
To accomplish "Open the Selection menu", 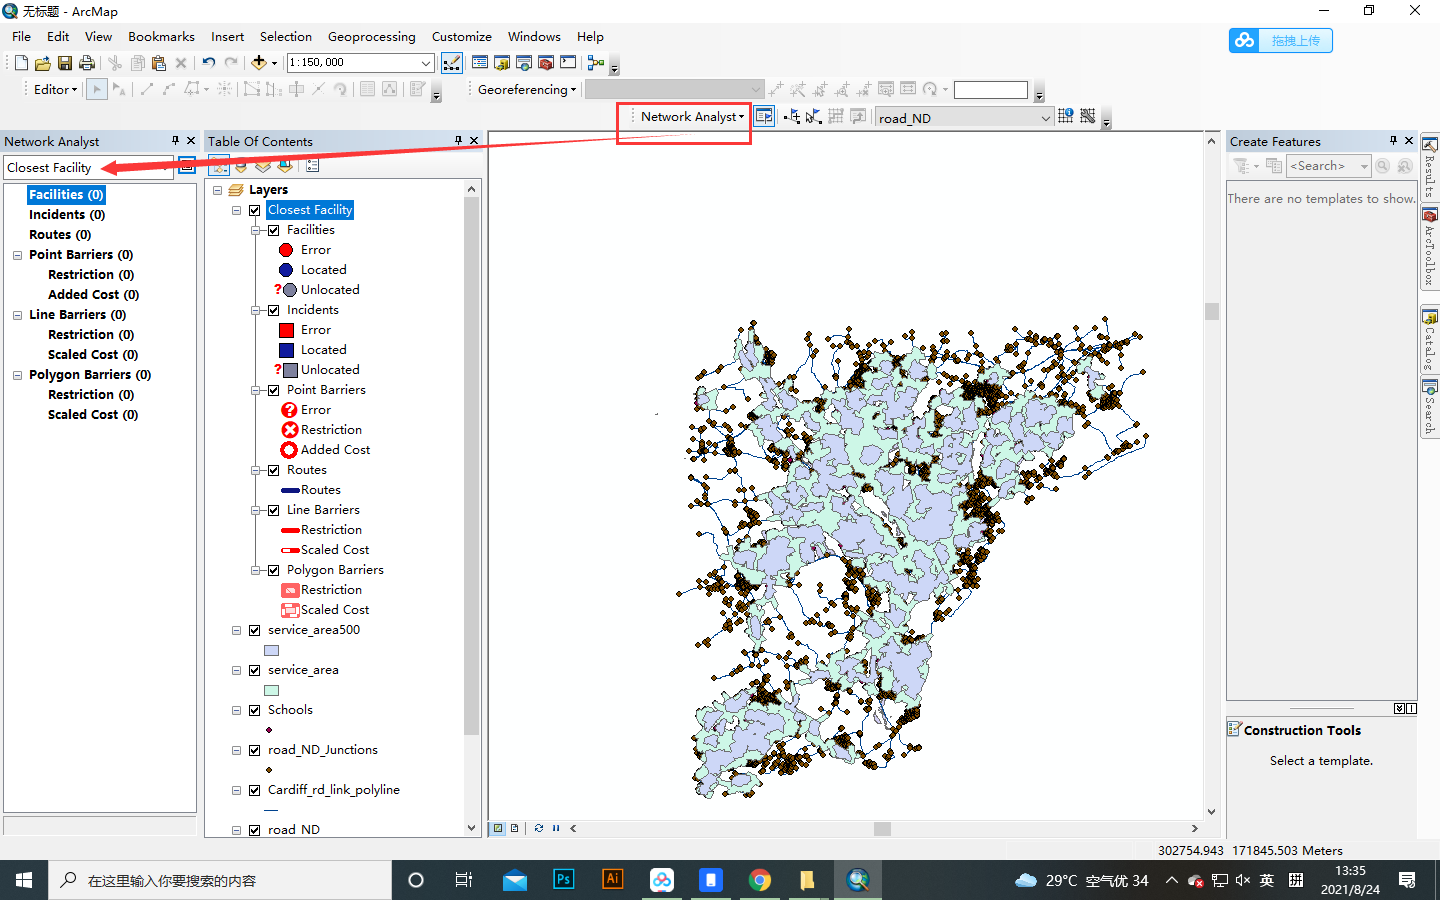I will (x=285, y=37).
